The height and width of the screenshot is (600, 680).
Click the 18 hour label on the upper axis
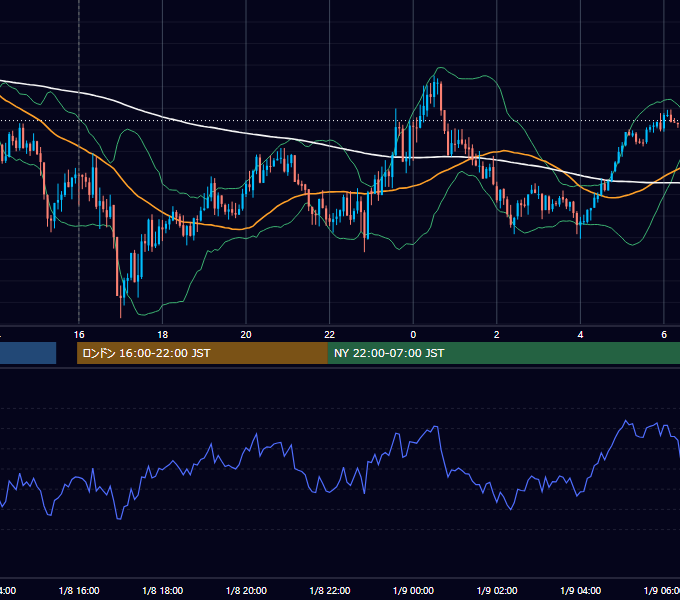click(162, 335)
